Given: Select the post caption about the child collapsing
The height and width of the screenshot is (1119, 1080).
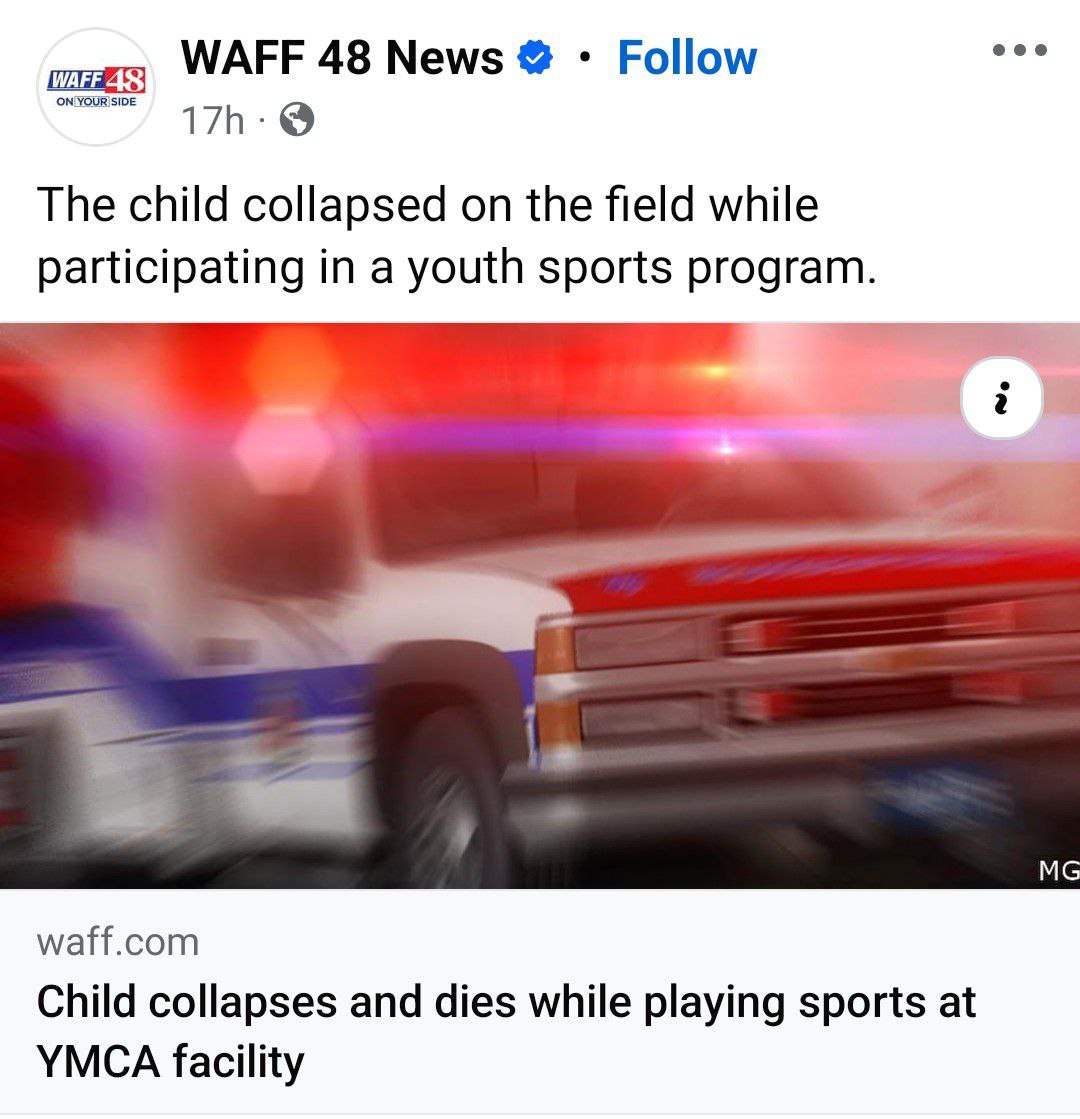Looking at the screenshot, I should (x=457, y=236).
